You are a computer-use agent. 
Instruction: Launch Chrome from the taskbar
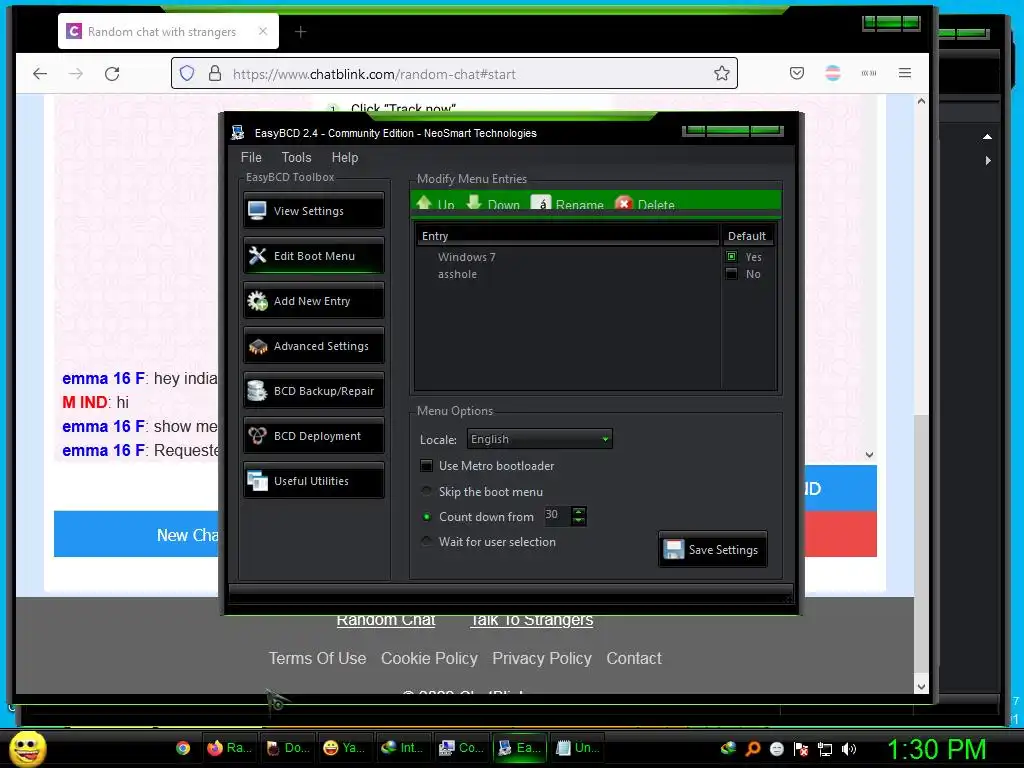pos(183,748)
